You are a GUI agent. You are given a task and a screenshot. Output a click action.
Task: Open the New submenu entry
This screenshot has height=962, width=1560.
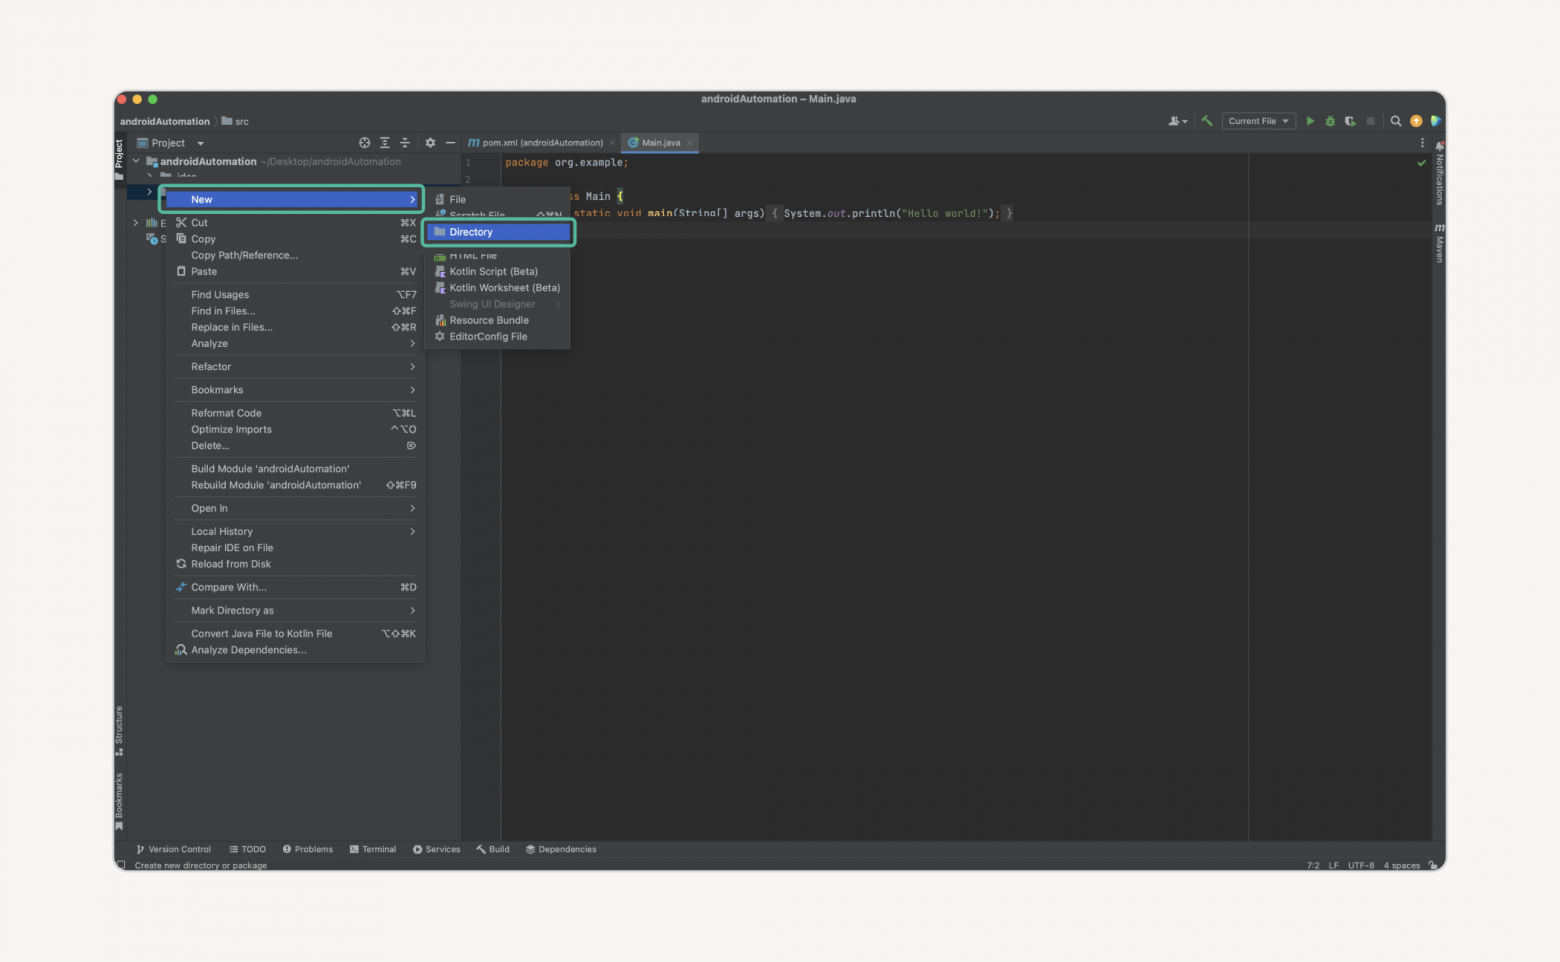292,199
